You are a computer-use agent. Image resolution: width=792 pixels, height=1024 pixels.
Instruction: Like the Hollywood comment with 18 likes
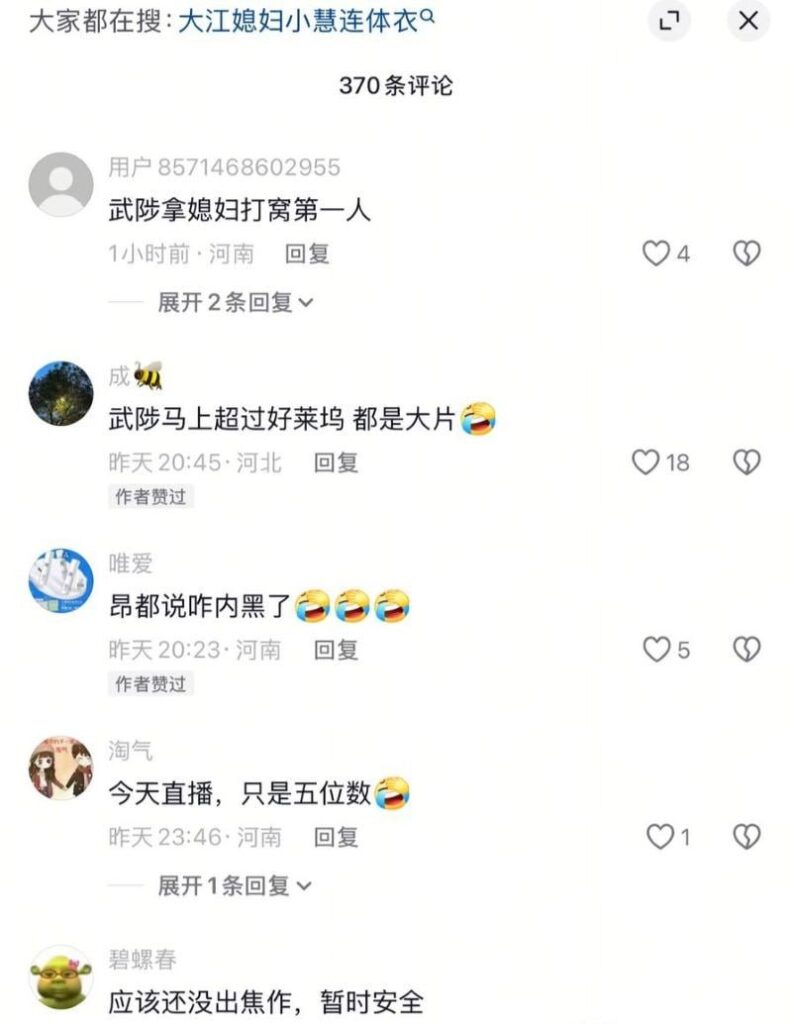pos(645,462)
